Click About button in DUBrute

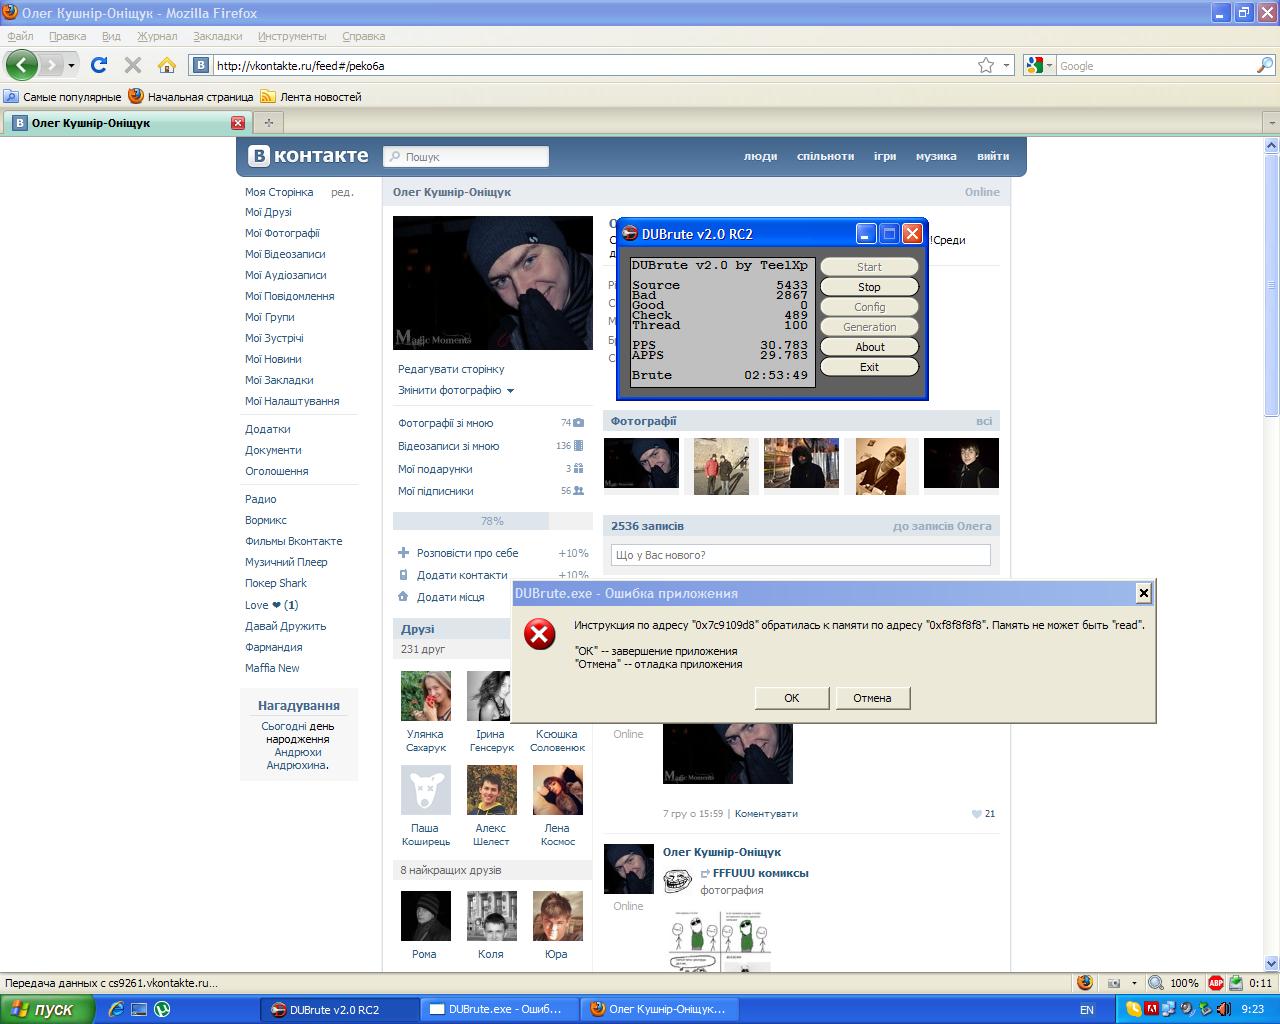coord(869,347)
